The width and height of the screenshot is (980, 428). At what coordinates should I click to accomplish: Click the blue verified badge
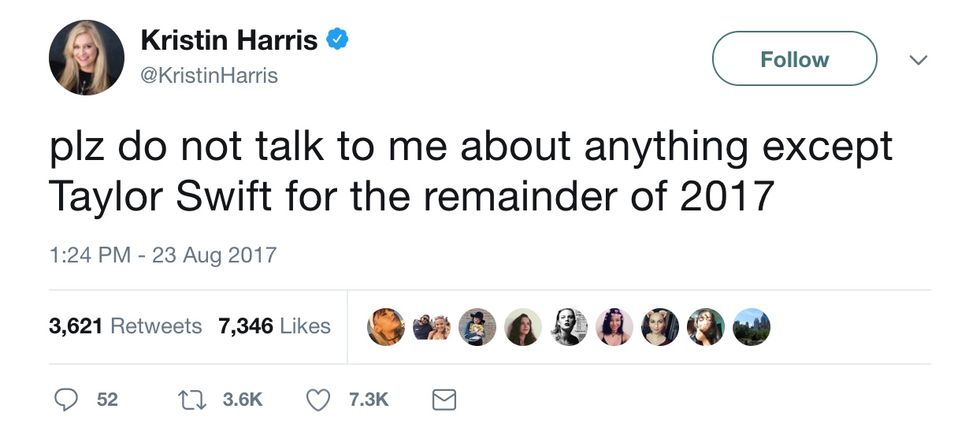(338, 42)
